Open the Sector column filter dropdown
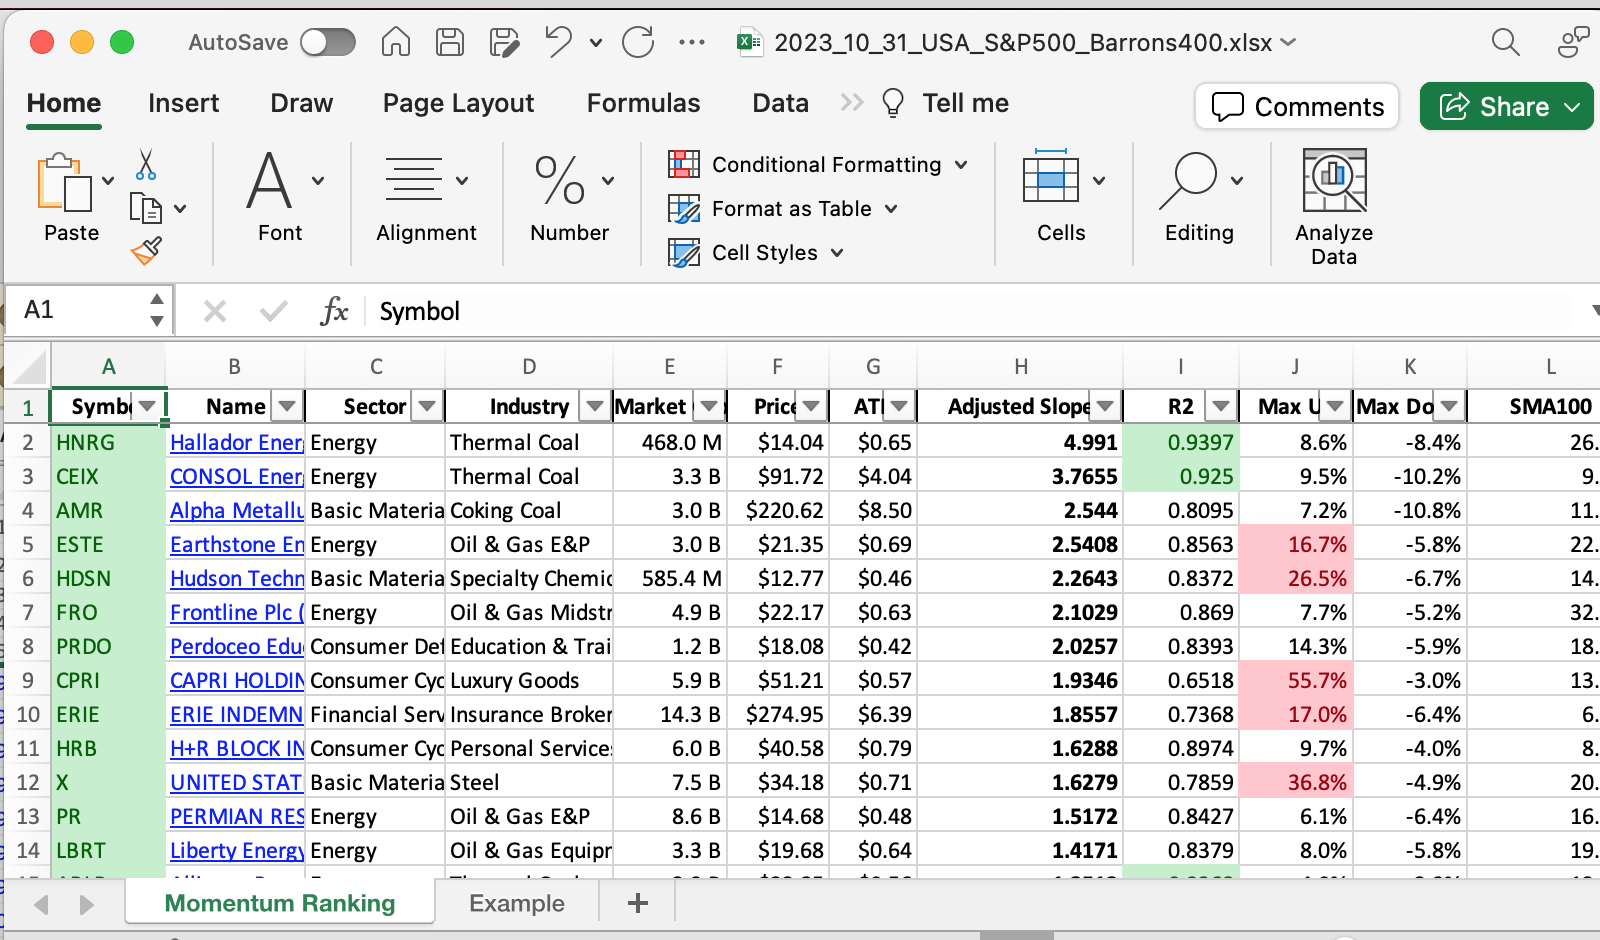 428,406
